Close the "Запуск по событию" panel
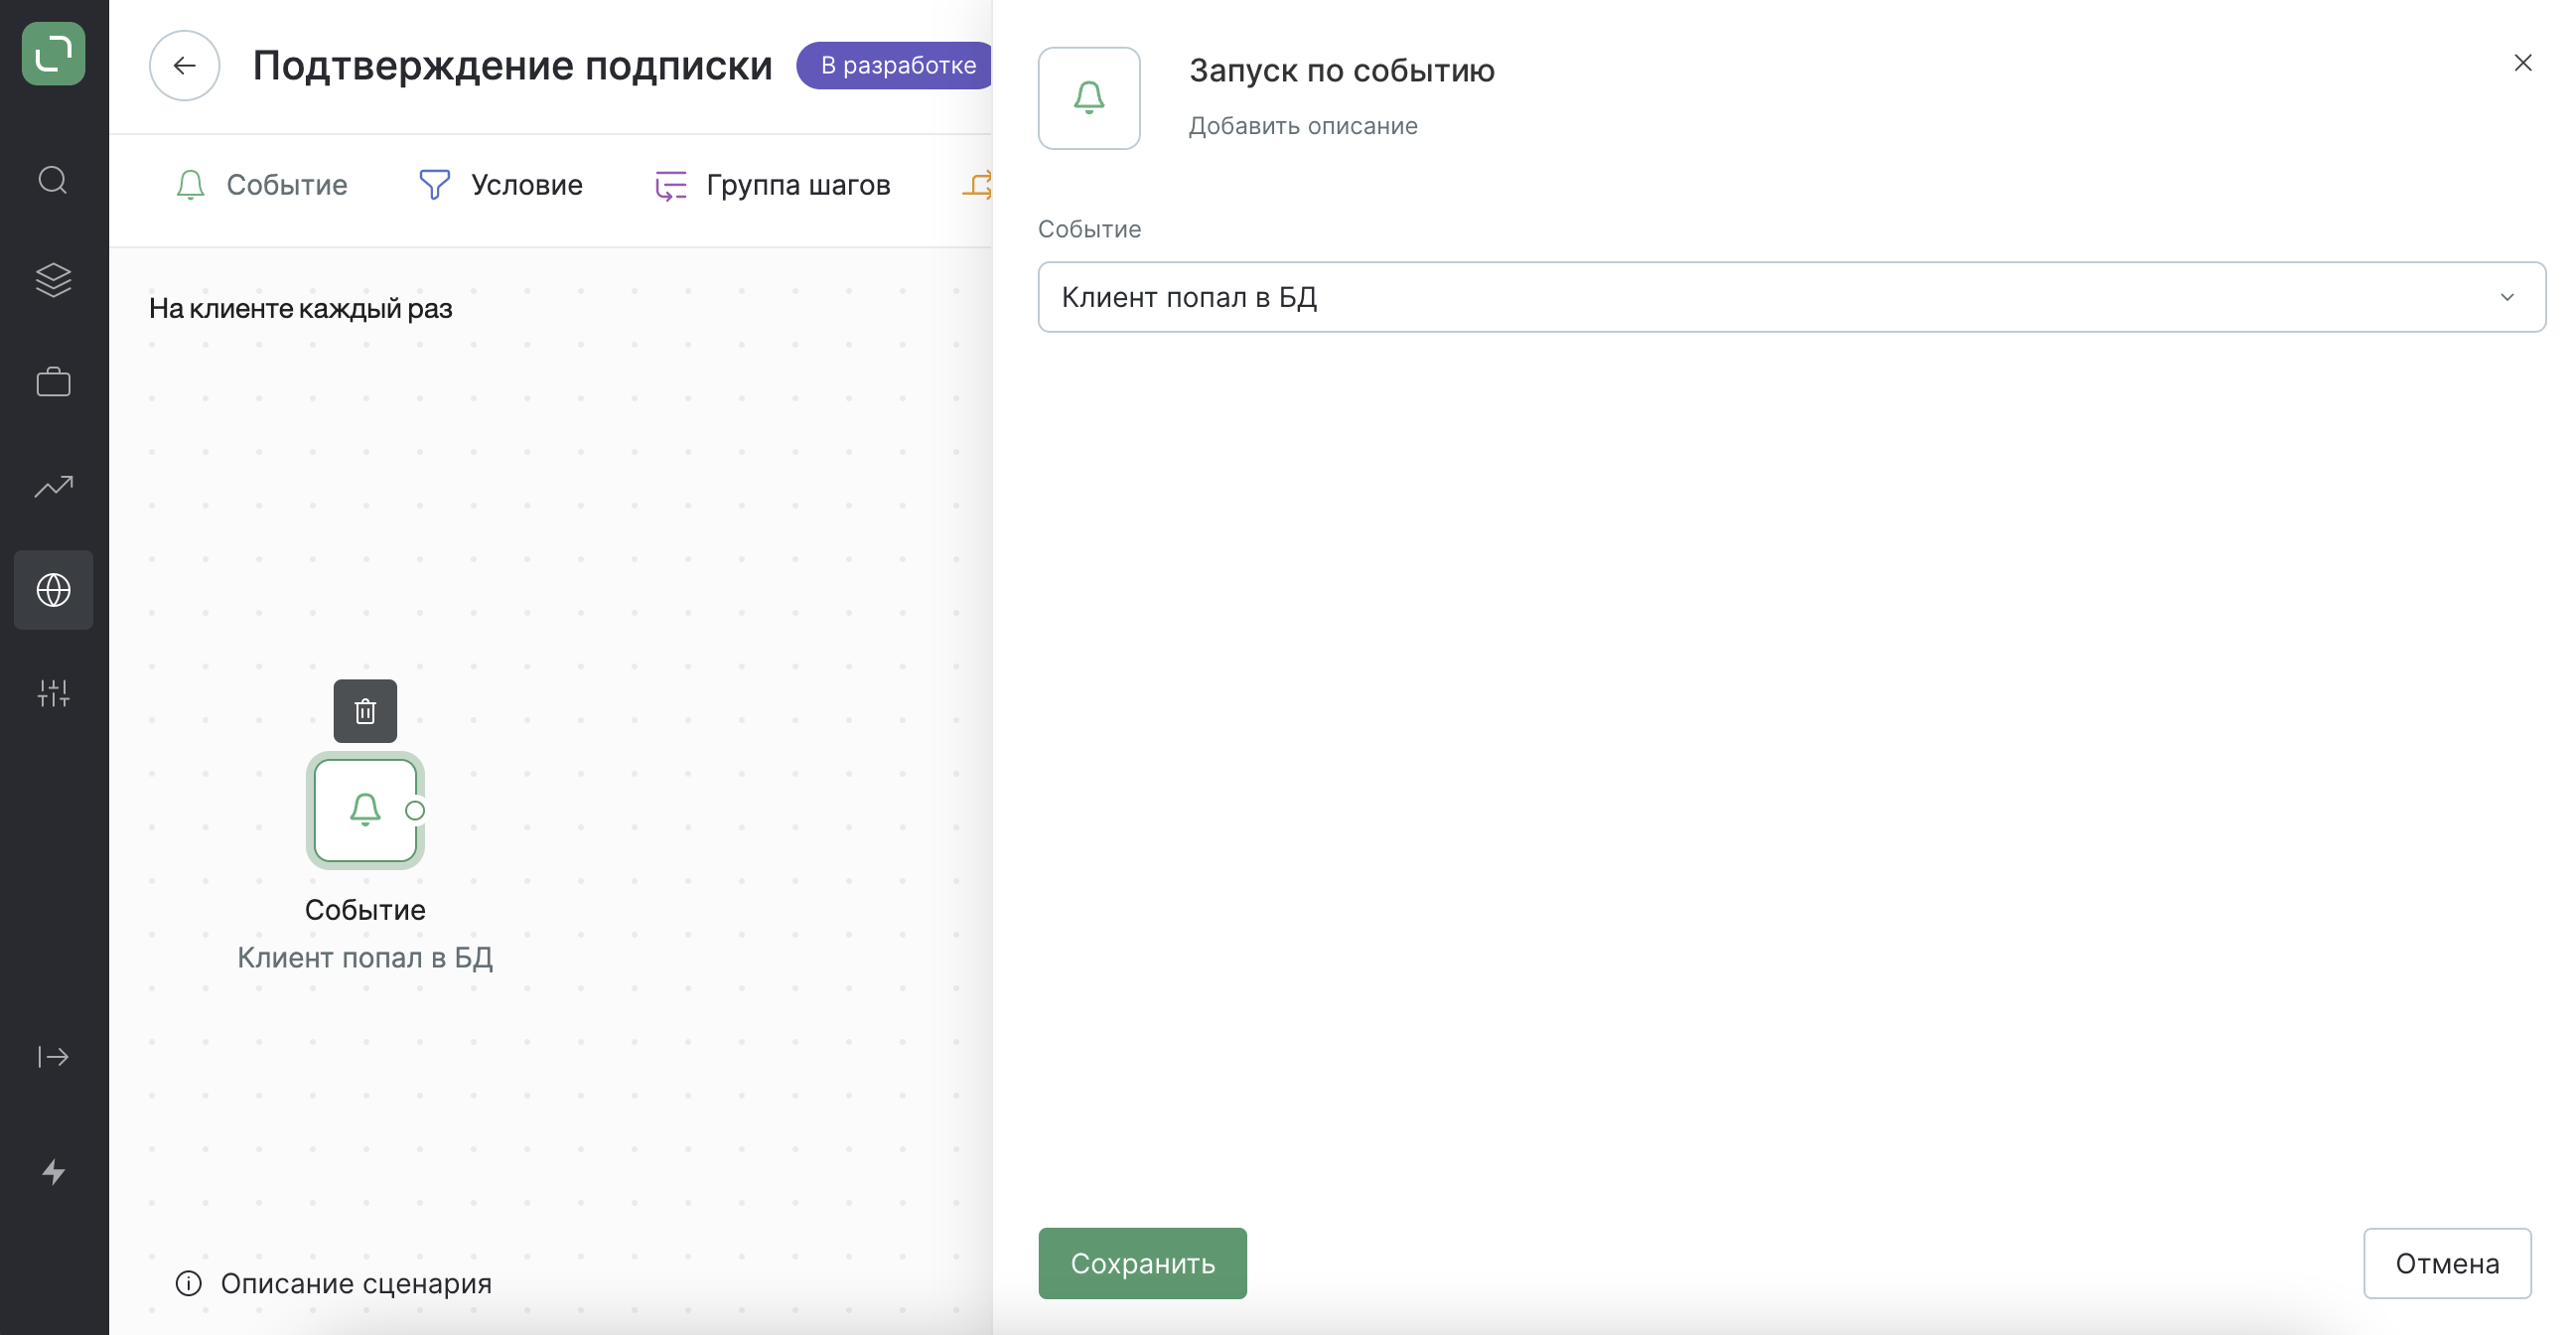This screenshot has width=2576, height=1335. click(2523, 63)
